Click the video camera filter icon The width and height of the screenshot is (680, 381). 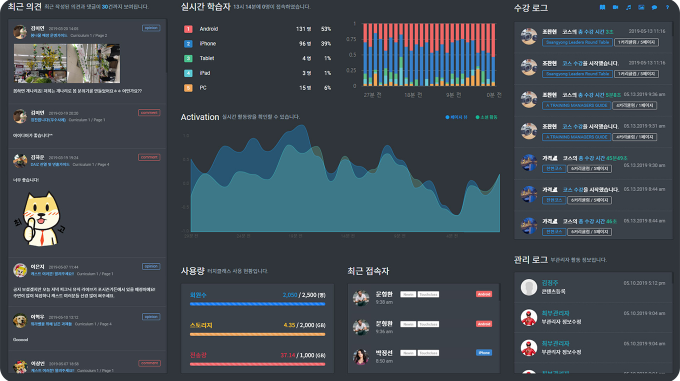tap(615, 7)
